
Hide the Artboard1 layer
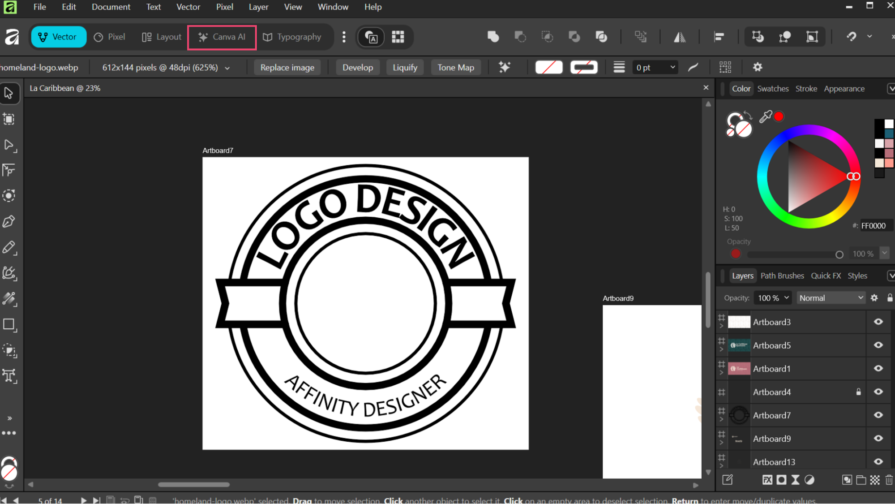click(878, 369)
